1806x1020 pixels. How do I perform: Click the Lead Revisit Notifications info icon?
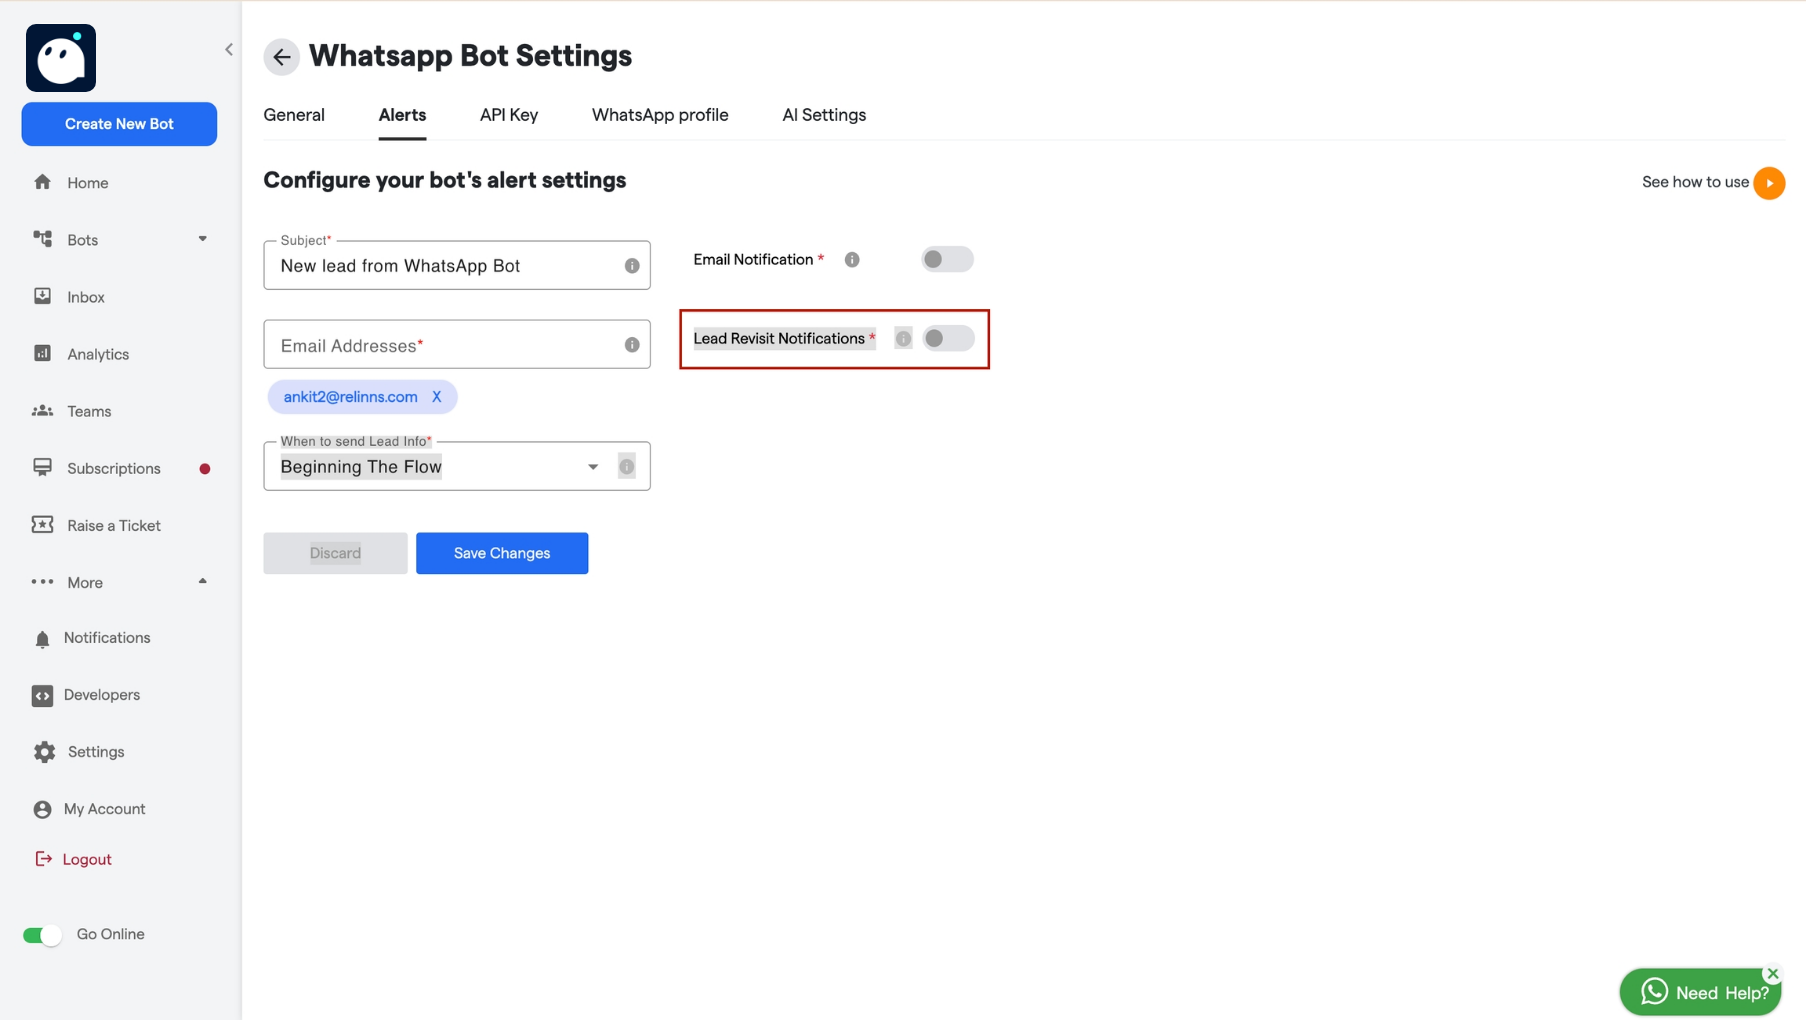[903, 339]
